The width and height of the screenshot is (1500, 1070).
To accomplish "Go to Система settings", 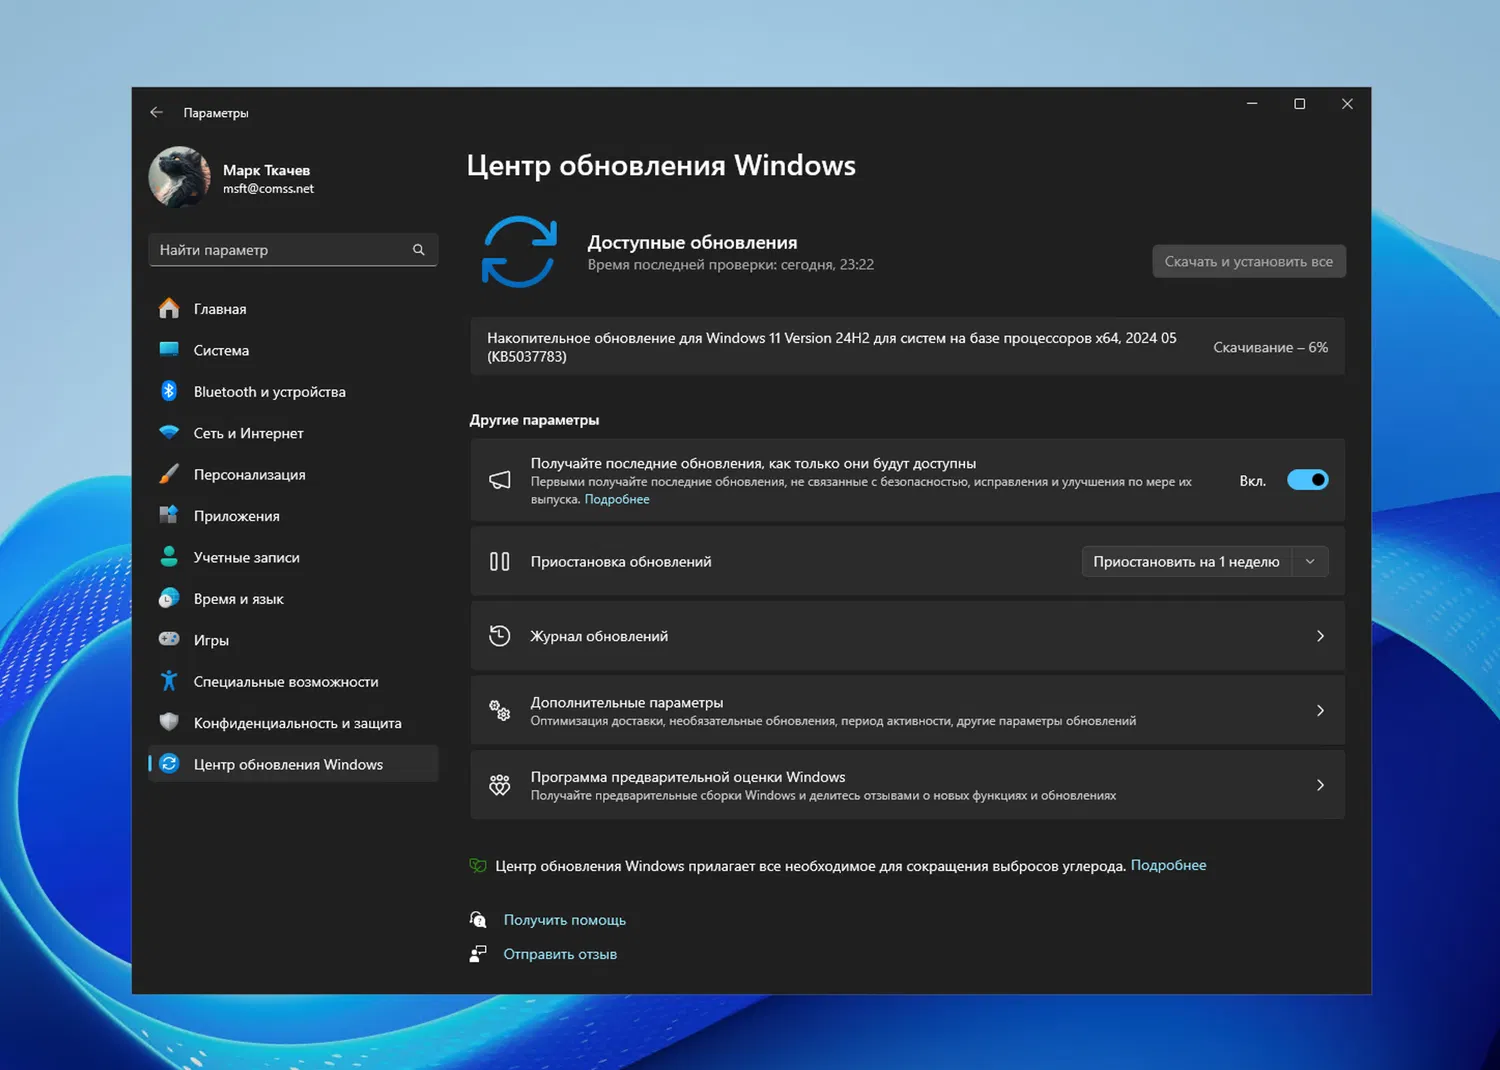I will pyautogui.click(x=293, y=350).
